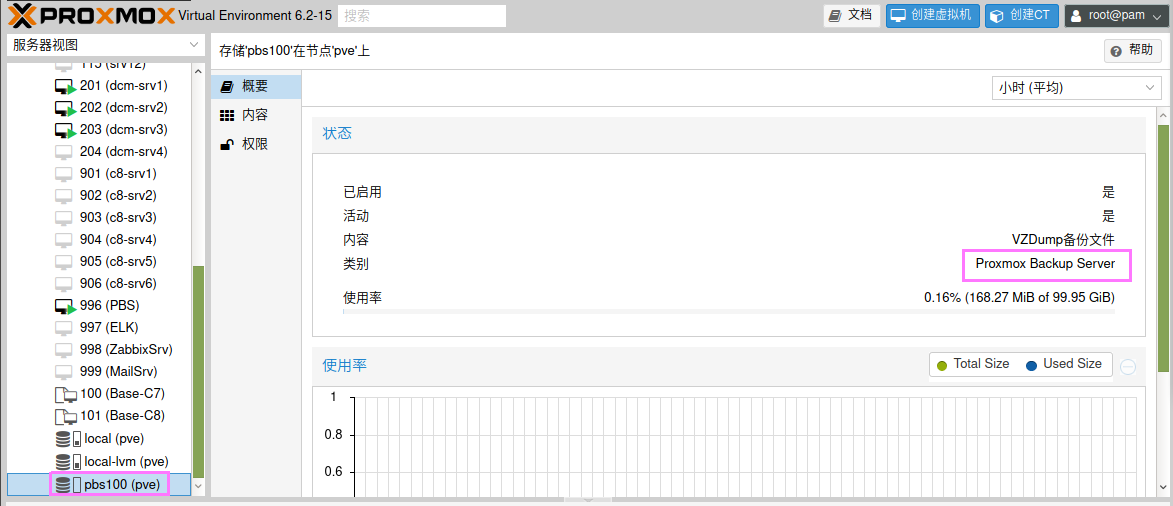Click the book icon beside 概要
This screenshot has width=1173, height=506.
click(x=226, y=87)
